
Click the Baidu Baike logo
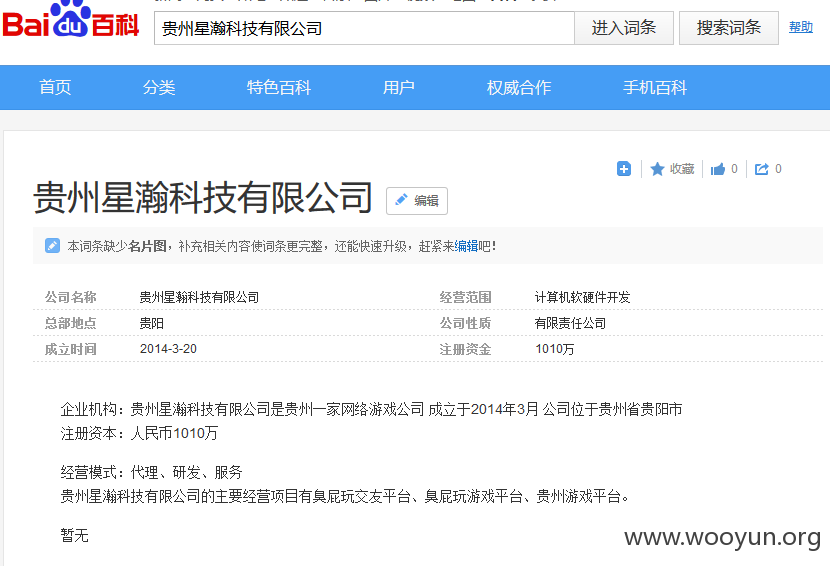click(x=70, y=20)
